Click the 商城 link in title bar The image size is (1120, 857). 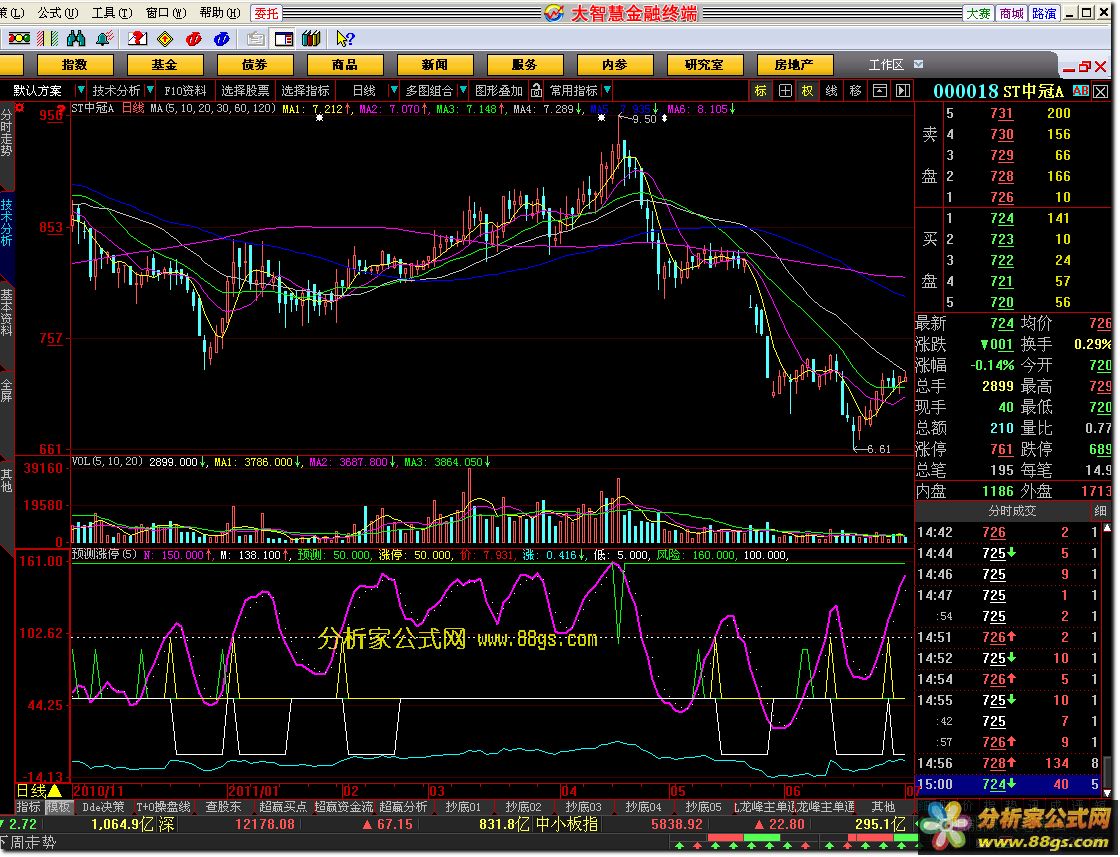[x=1011, y=13]
